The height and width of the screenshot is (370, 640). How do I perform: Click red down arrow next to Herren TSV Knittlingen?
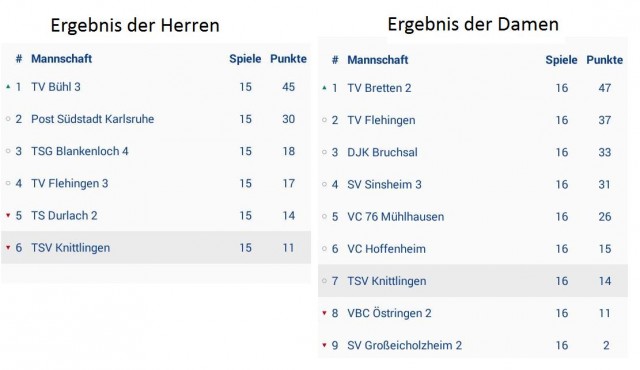[8, 247]
